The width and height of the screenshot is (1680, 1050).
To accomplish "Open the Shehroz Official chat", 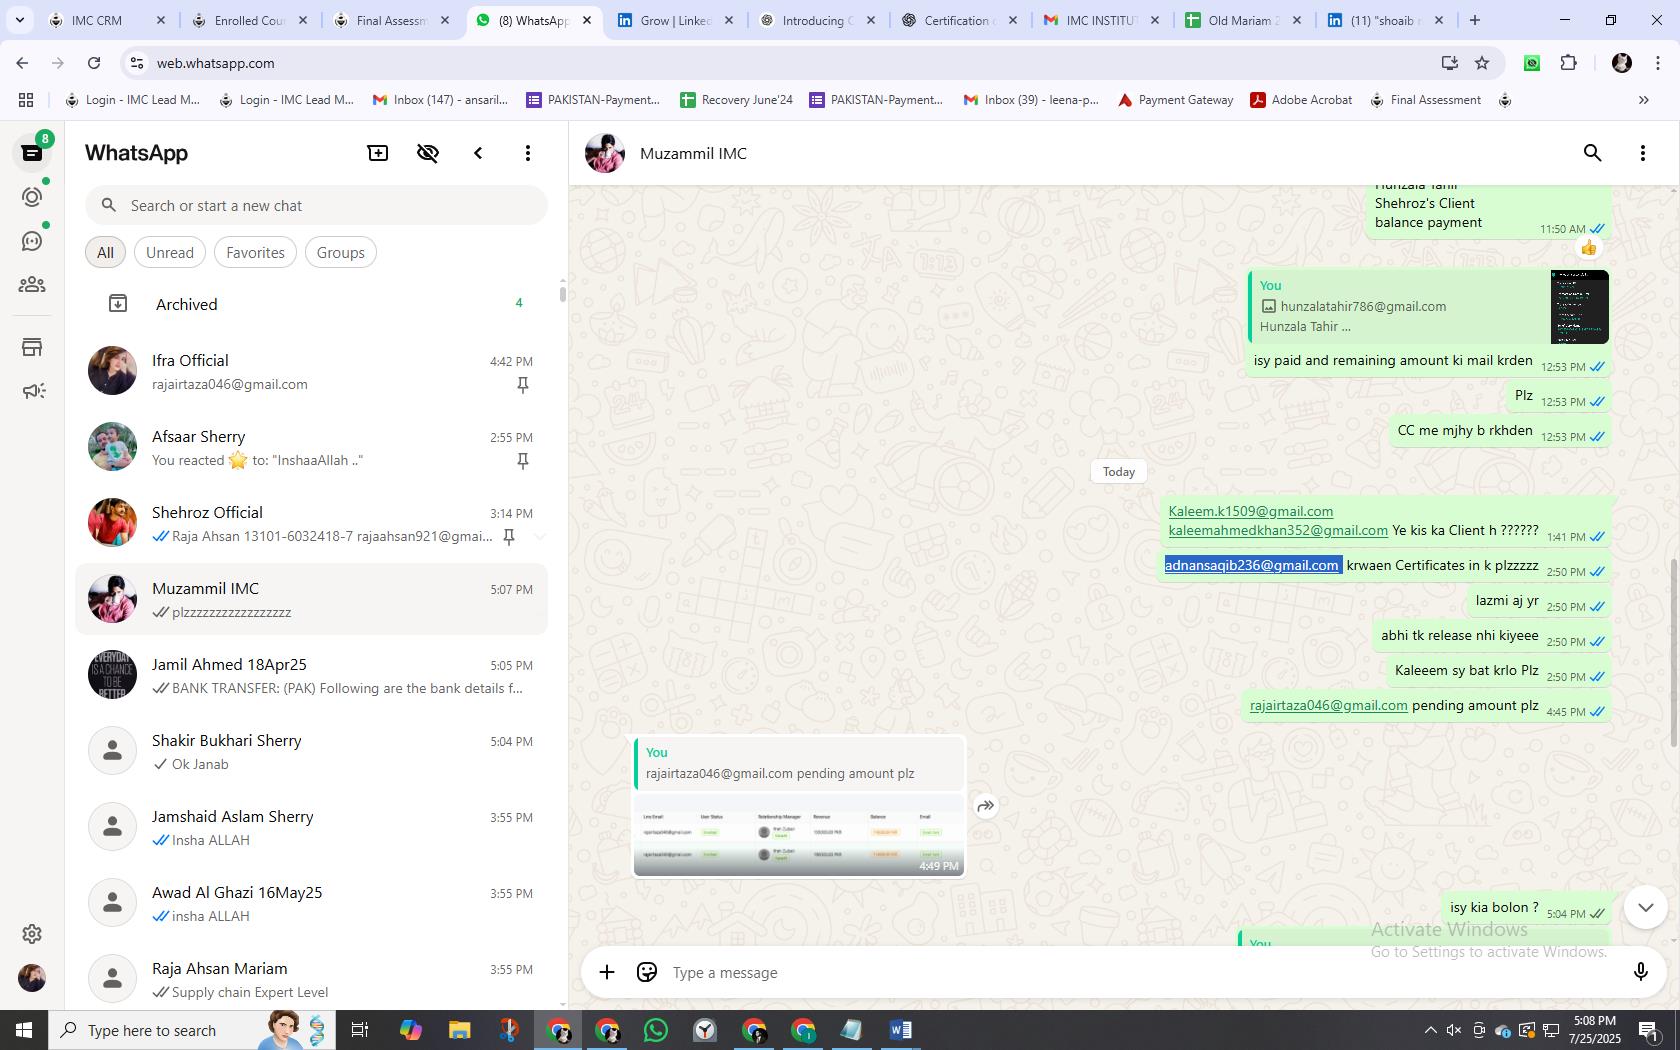I will 312,523.
